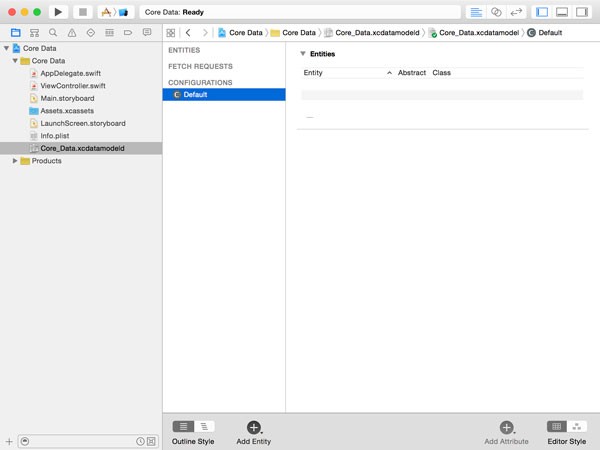Screen dimensions: 600x450
Task: Expand the Products folder
Action: 15,161
